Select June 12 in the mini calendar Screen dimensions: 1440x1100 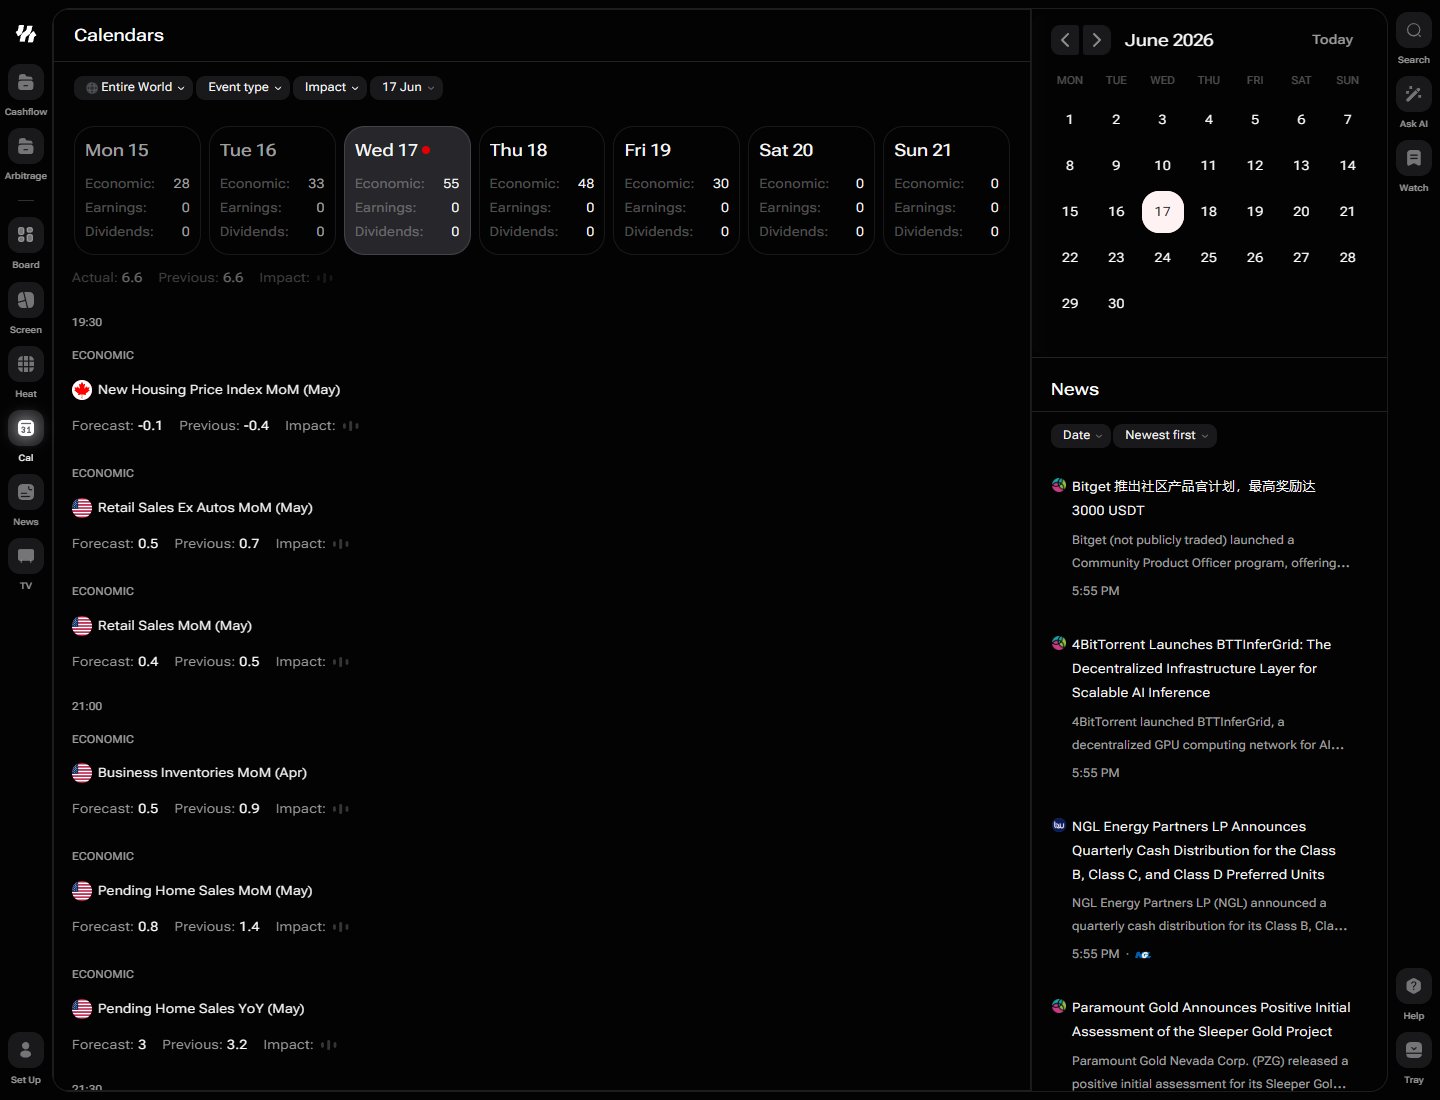pos(1255,166)
